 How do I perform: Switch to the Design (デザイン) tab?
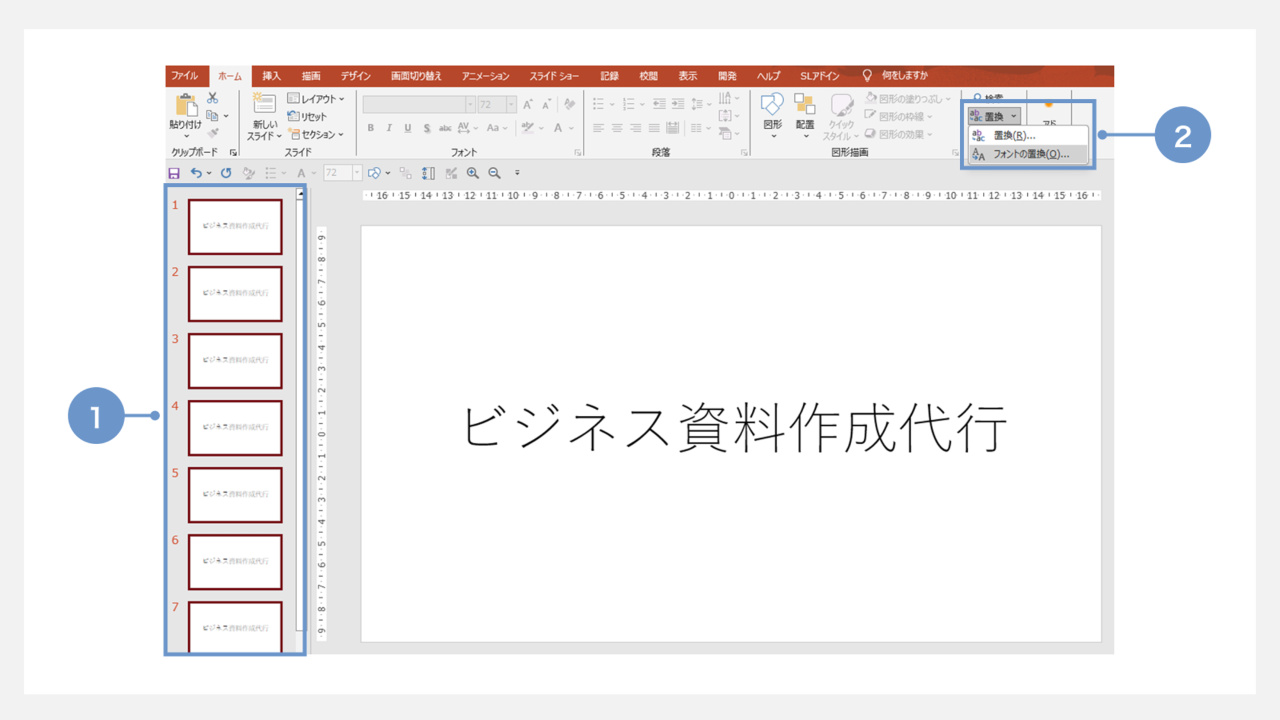356,76
